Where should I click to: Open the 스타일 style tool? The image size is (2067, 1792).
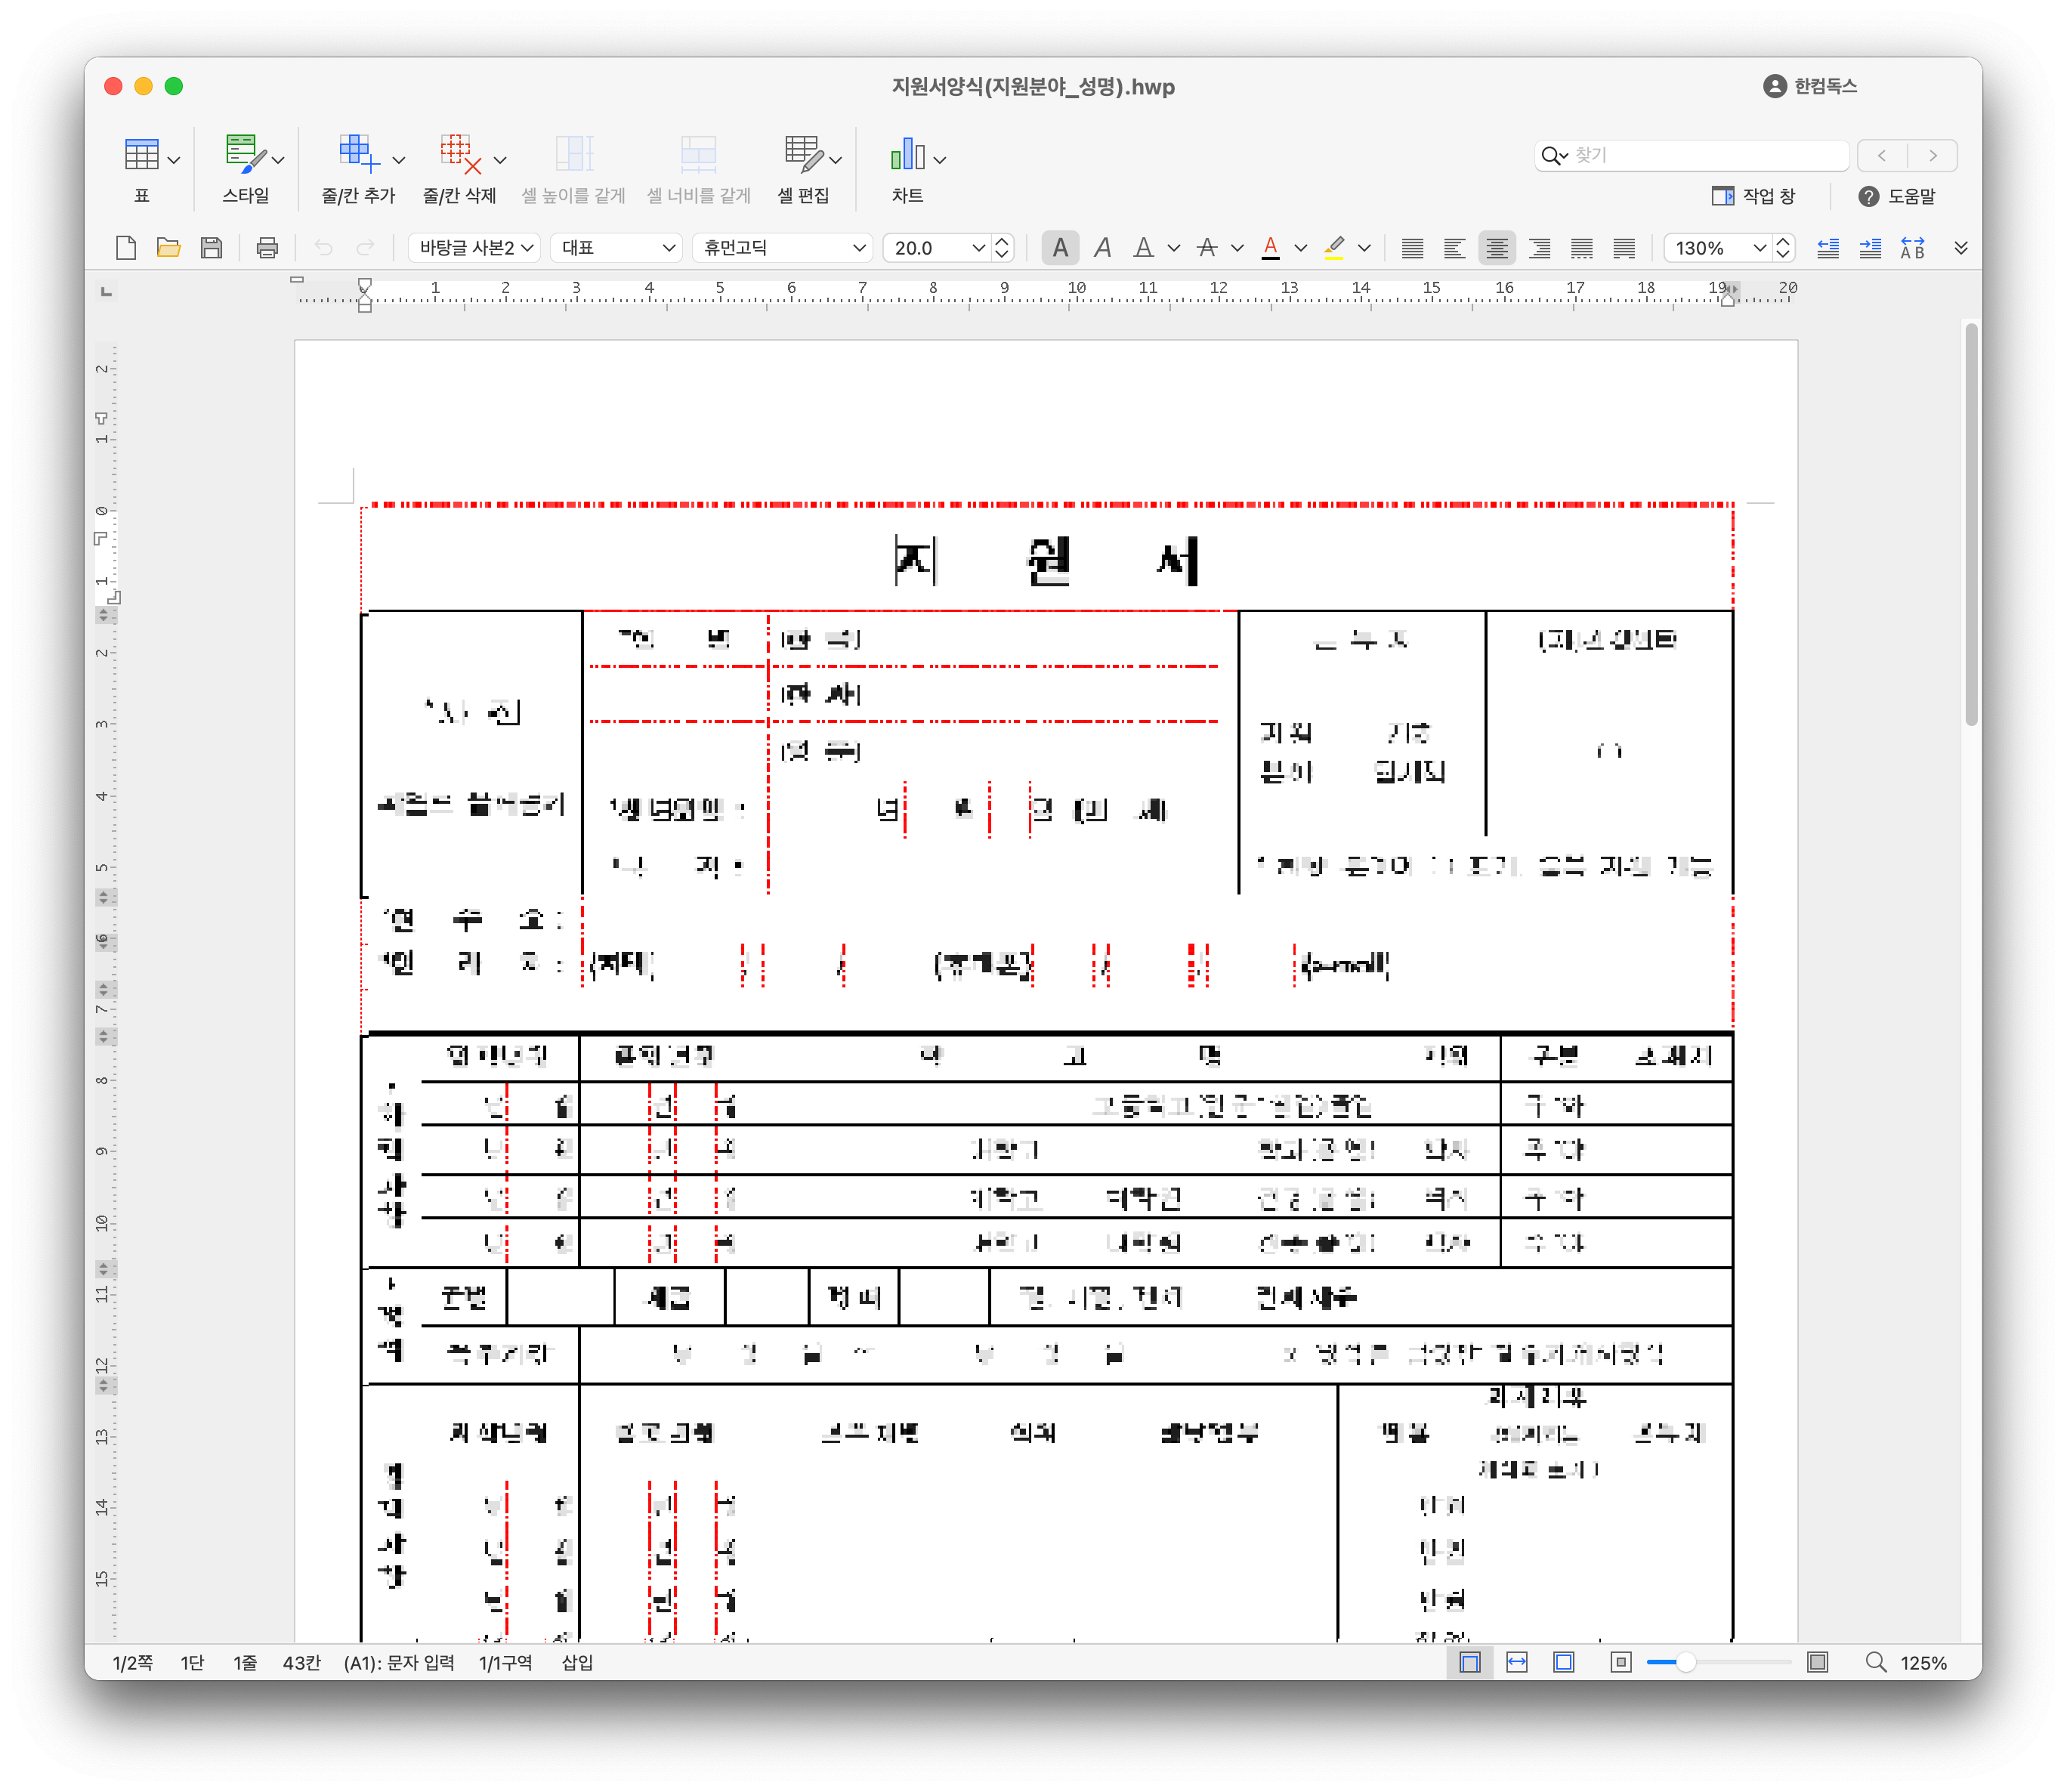[x=245, y=155]
